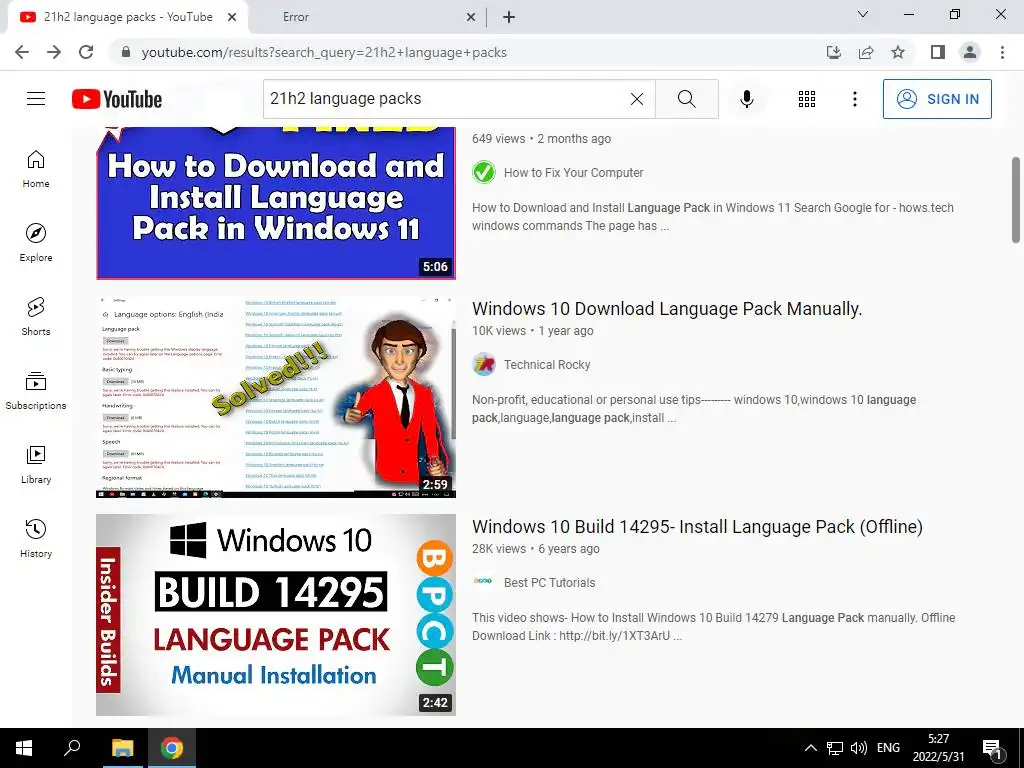Open History in the sidebar
This screenshot has width=1024, height=768.
[36, 538]
